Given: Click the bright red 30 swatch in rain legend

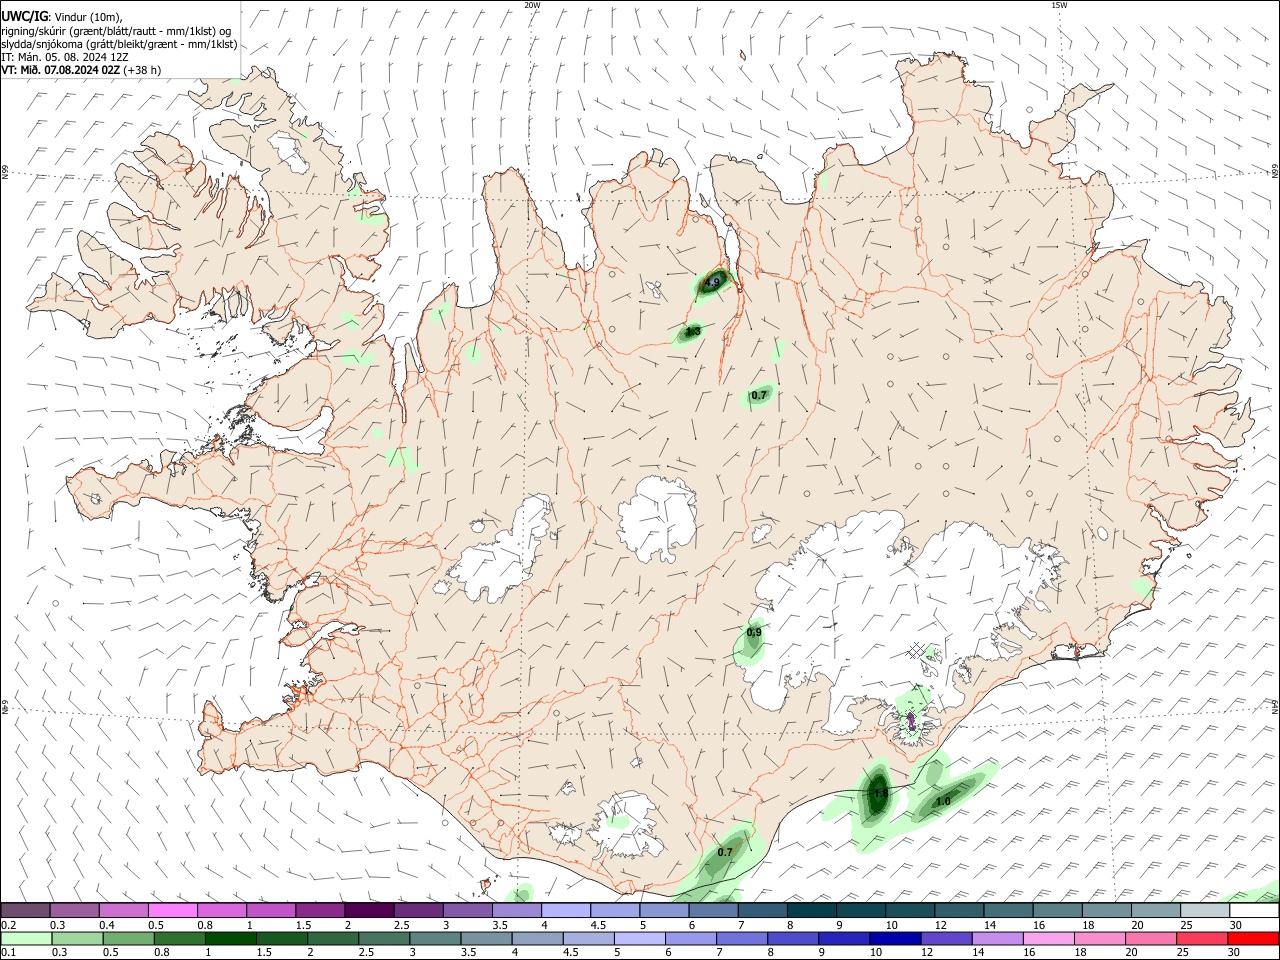Looking at the screenshot, I should point(1252,938).
